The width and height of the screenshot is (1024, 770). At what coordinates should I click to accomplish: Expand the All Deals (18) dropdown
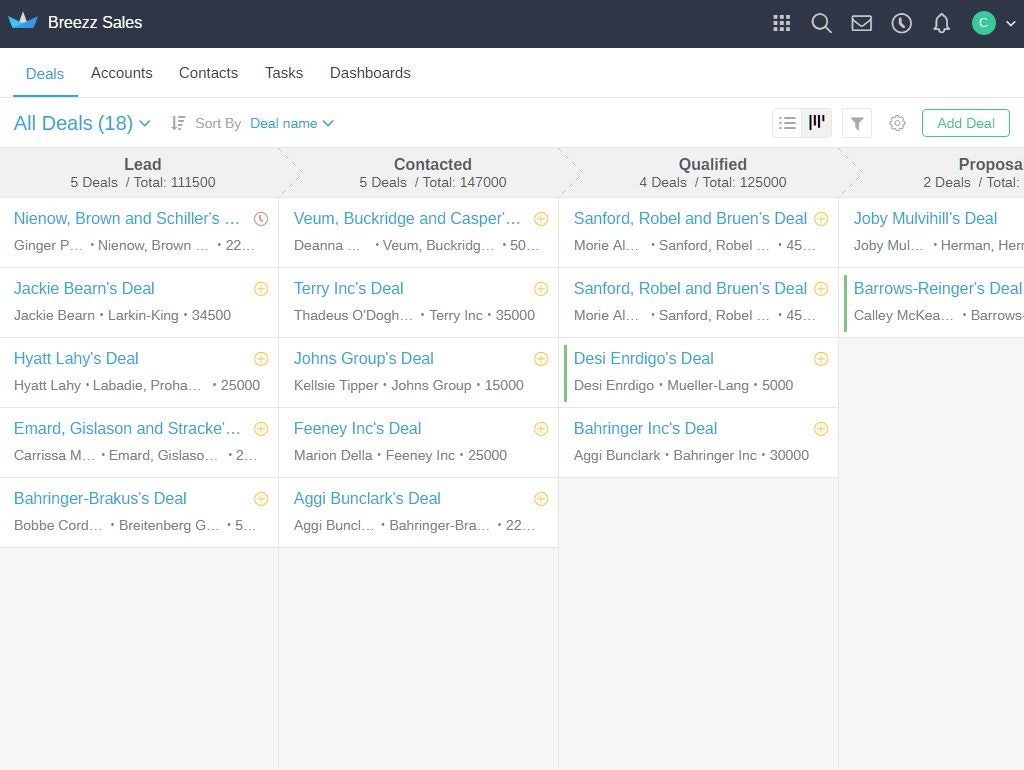click(x=144, y=123)
